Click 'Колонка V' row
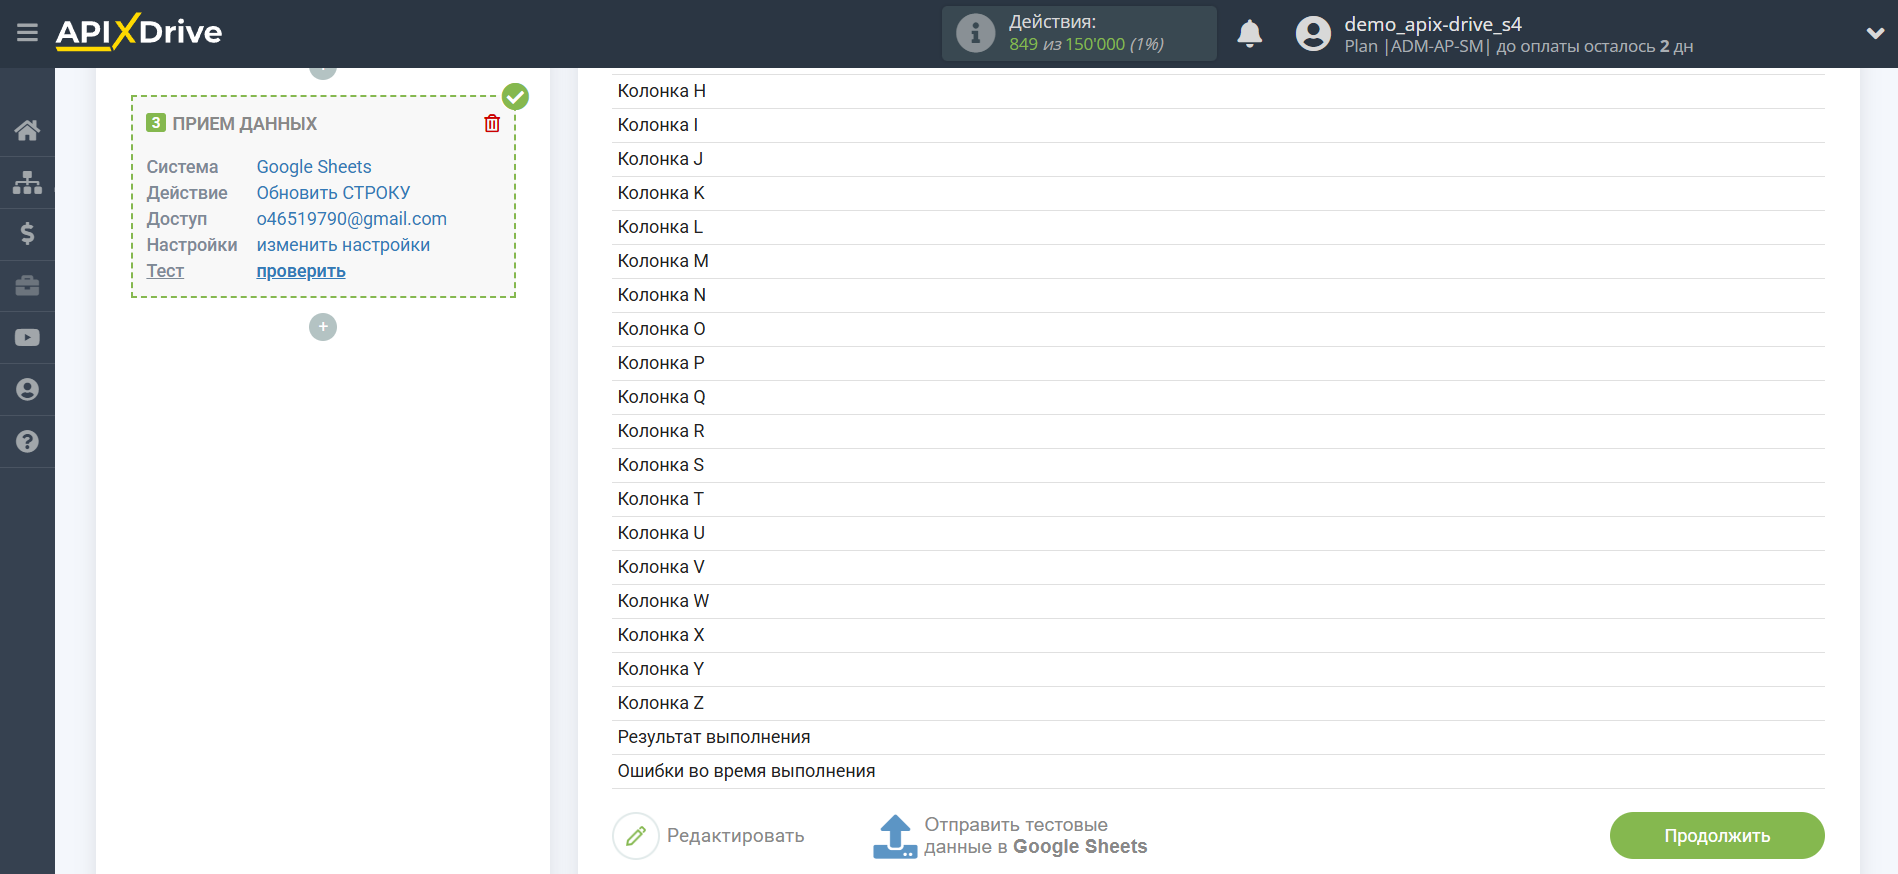Viewport: 1898px width, 874px height. click(1218, 567)
